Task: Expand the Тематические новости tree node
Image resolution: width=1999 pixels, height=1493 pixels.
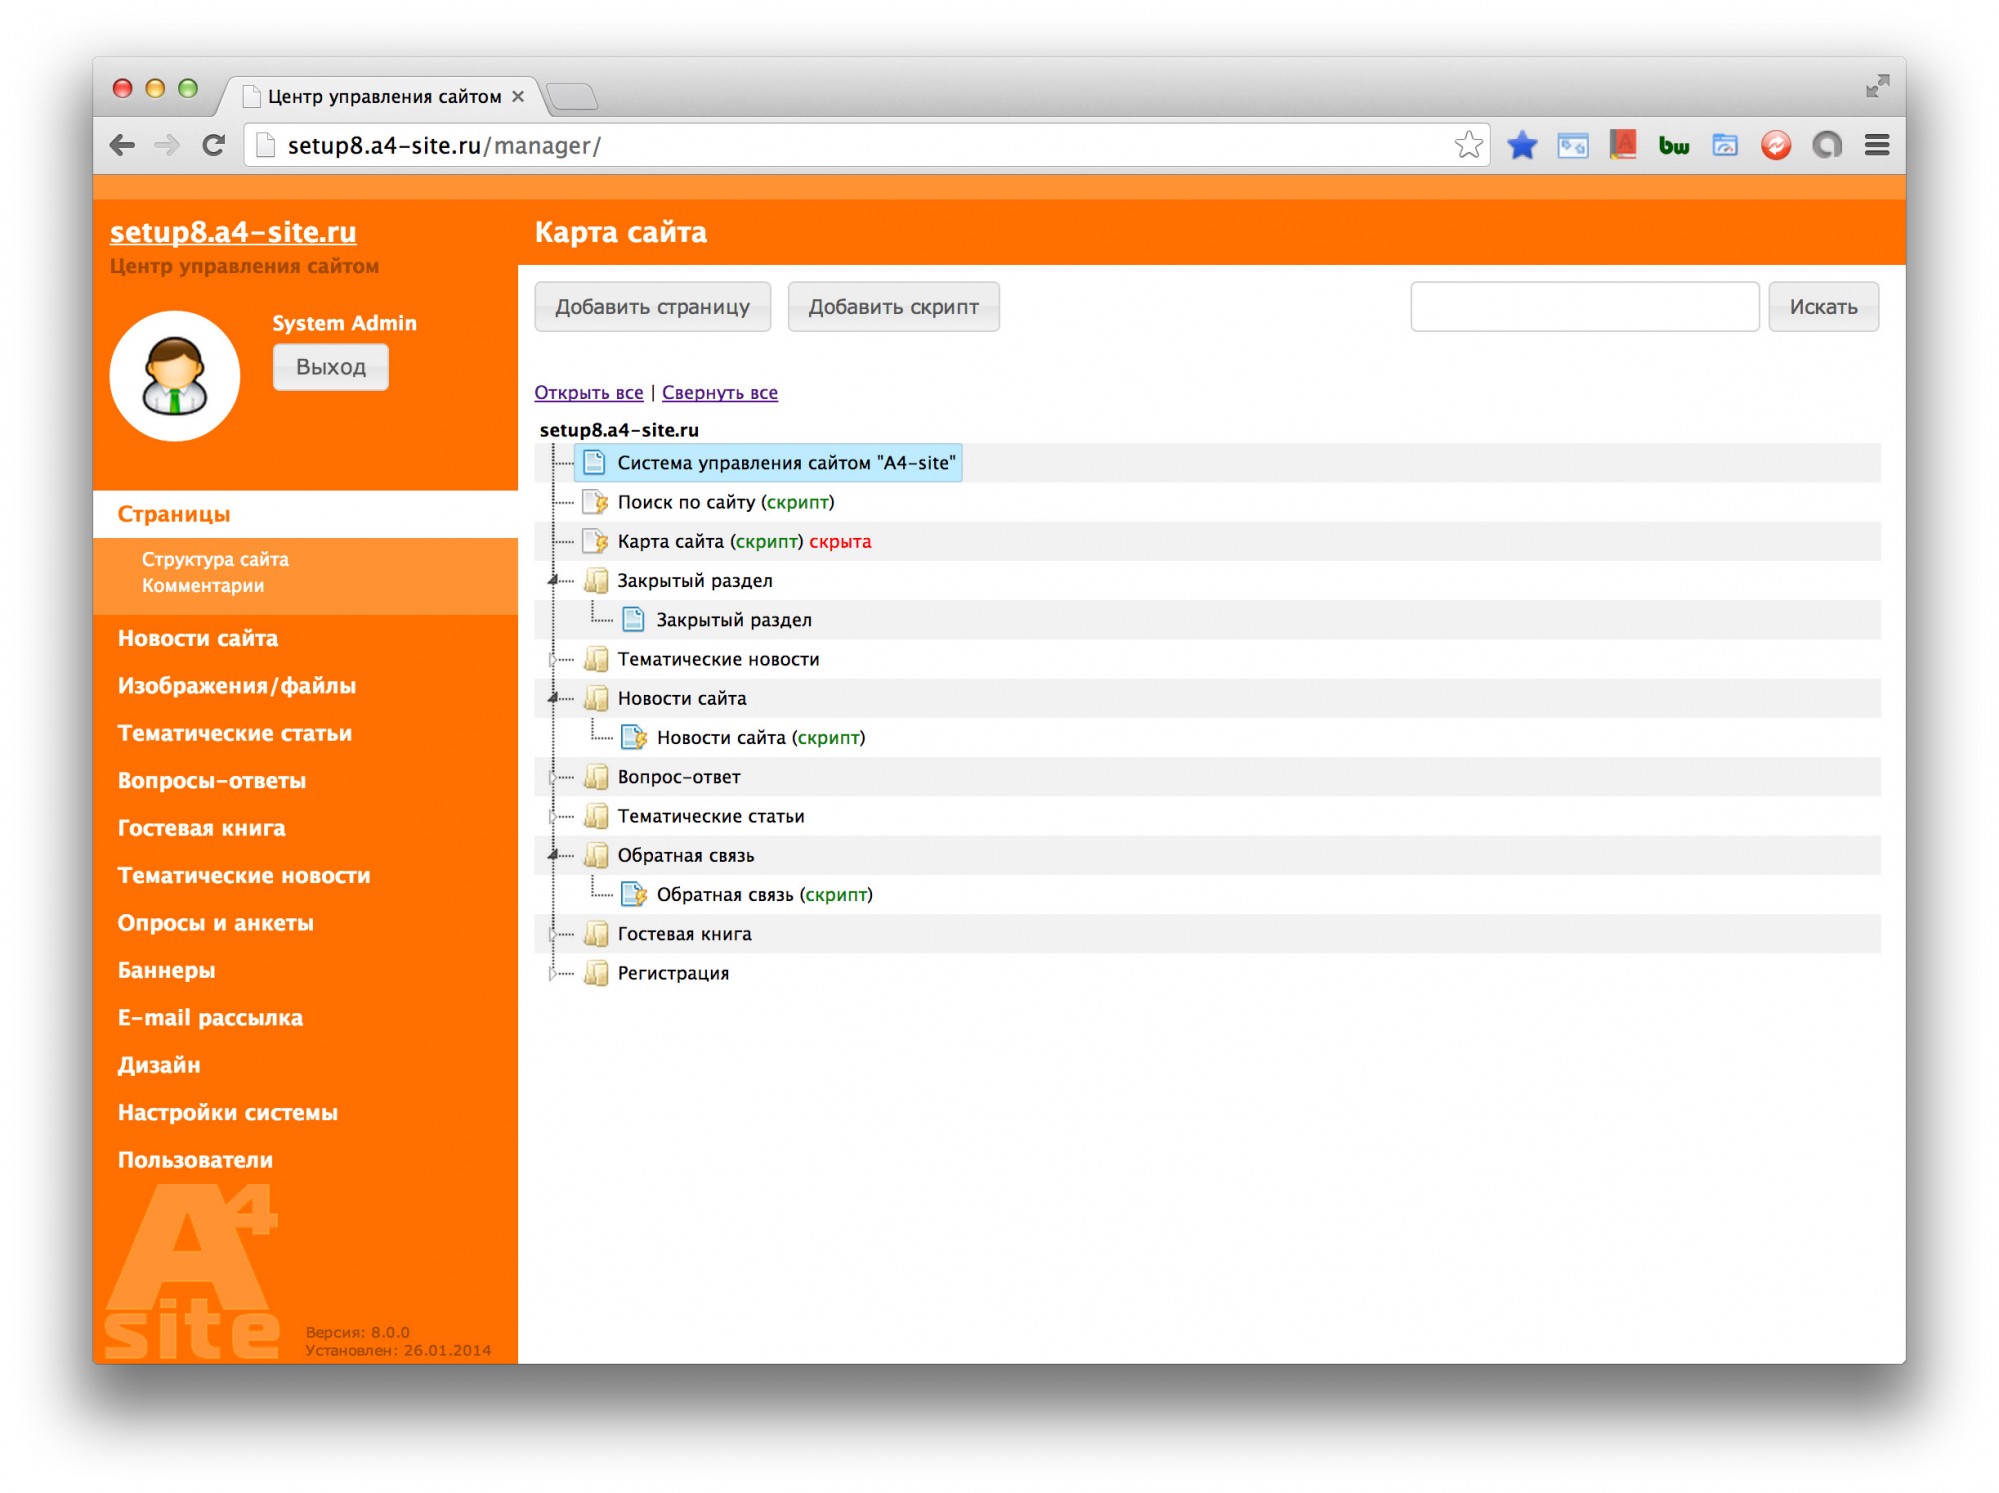Action: click(x=552, y=659)
